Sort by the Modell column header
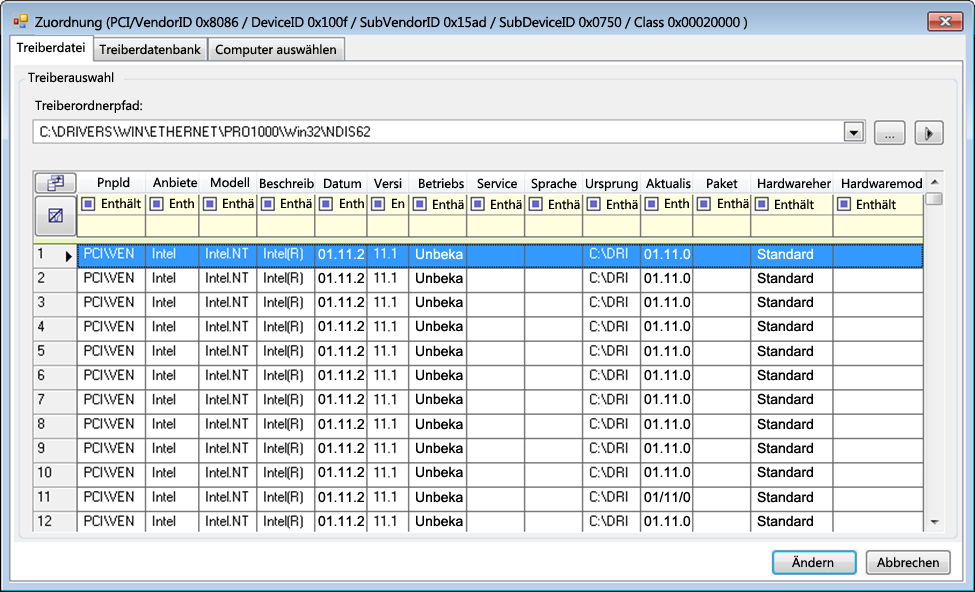The width and height of the screenshot is (975, 592). [229, 183]
